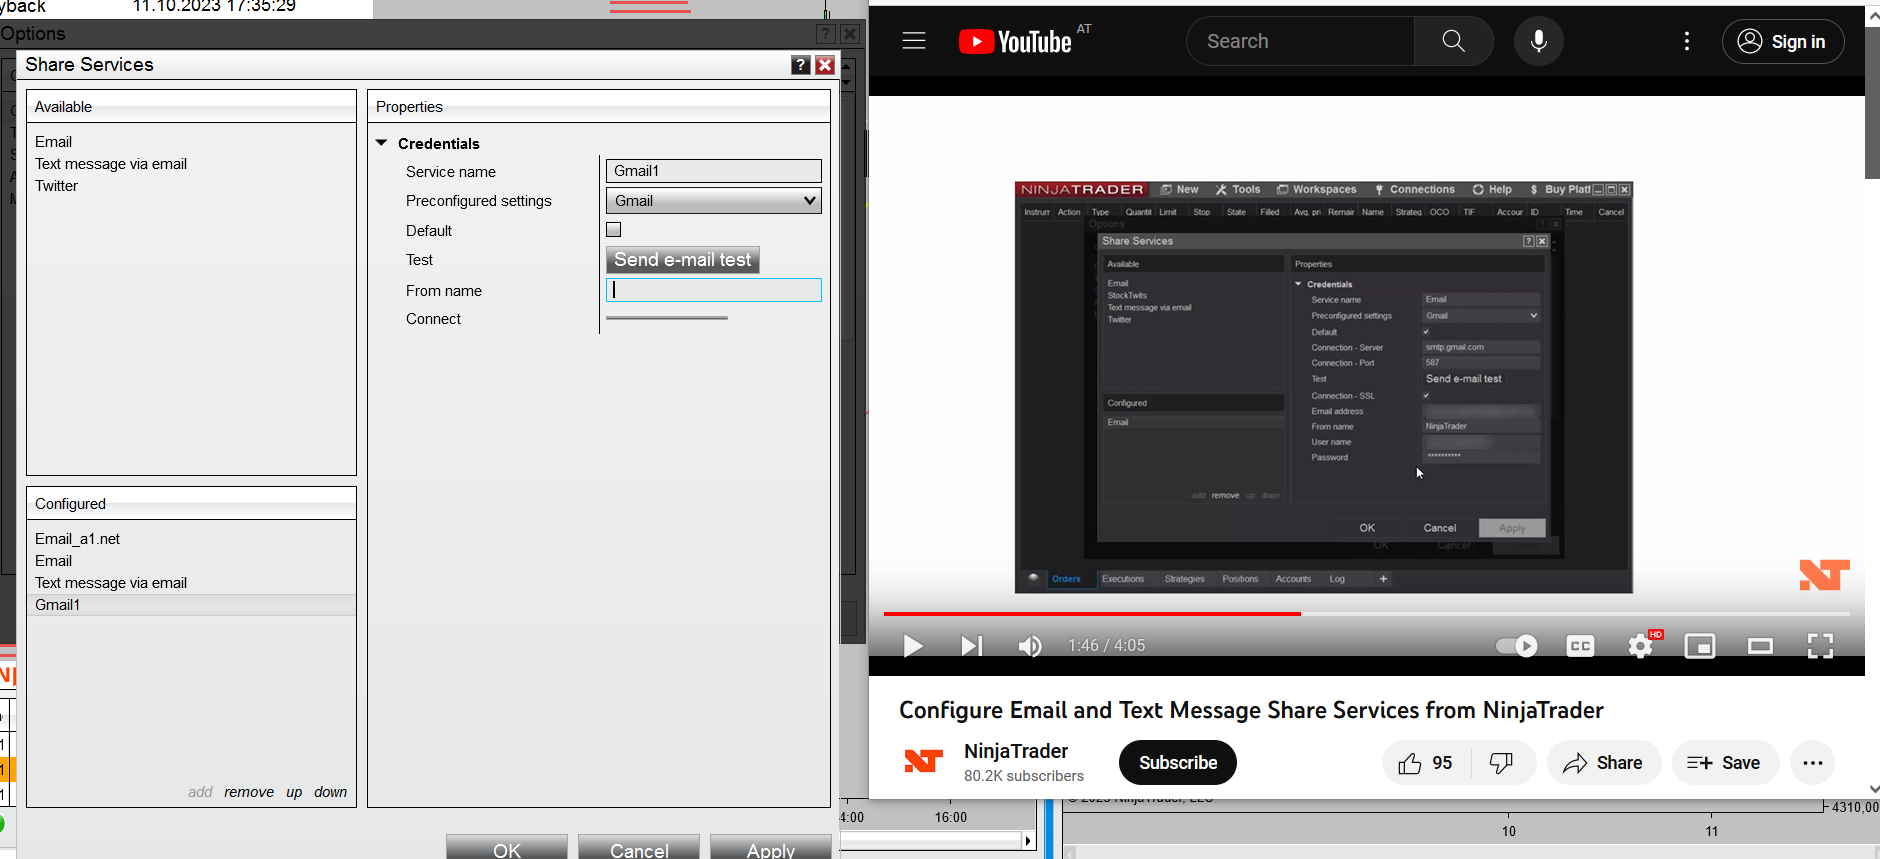The image size is (1880, 859).
Task: Open the NinjaTrader channel name link
Action: point(1016,751)
